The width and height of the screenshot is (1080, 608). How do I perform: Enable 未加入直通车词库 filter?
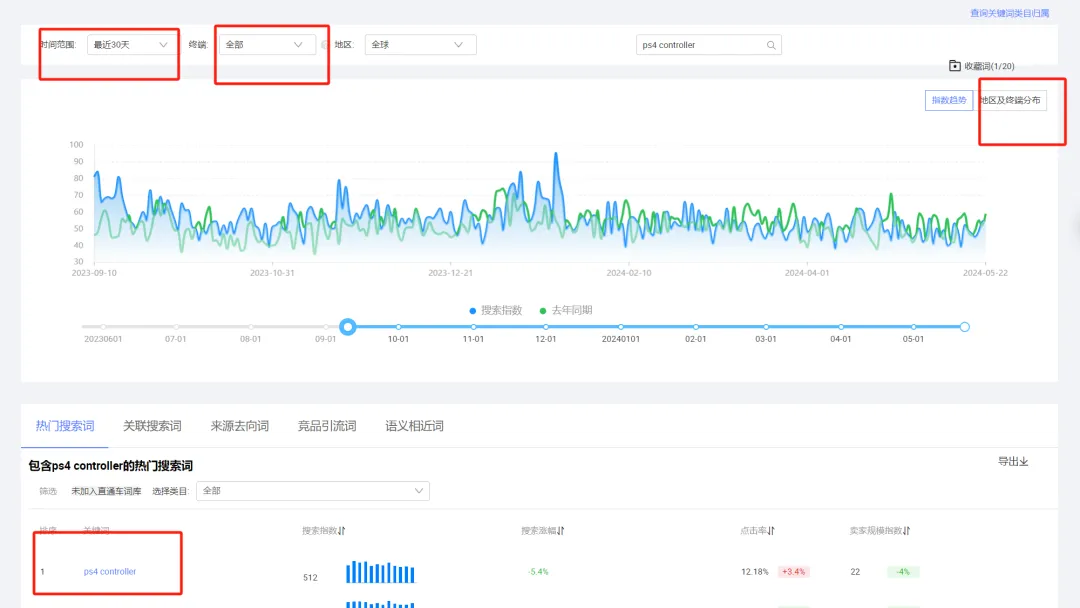(106, 491)
